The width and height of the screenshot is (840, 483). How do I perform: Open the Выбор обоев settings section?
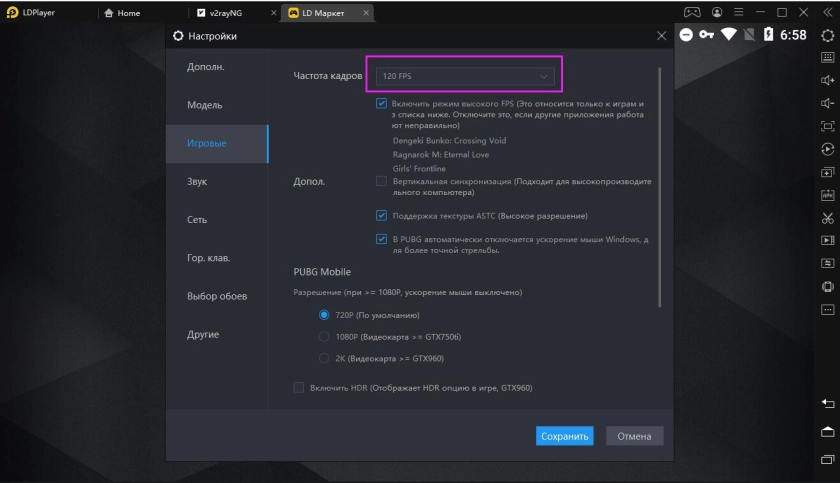[x=217, y=296]
